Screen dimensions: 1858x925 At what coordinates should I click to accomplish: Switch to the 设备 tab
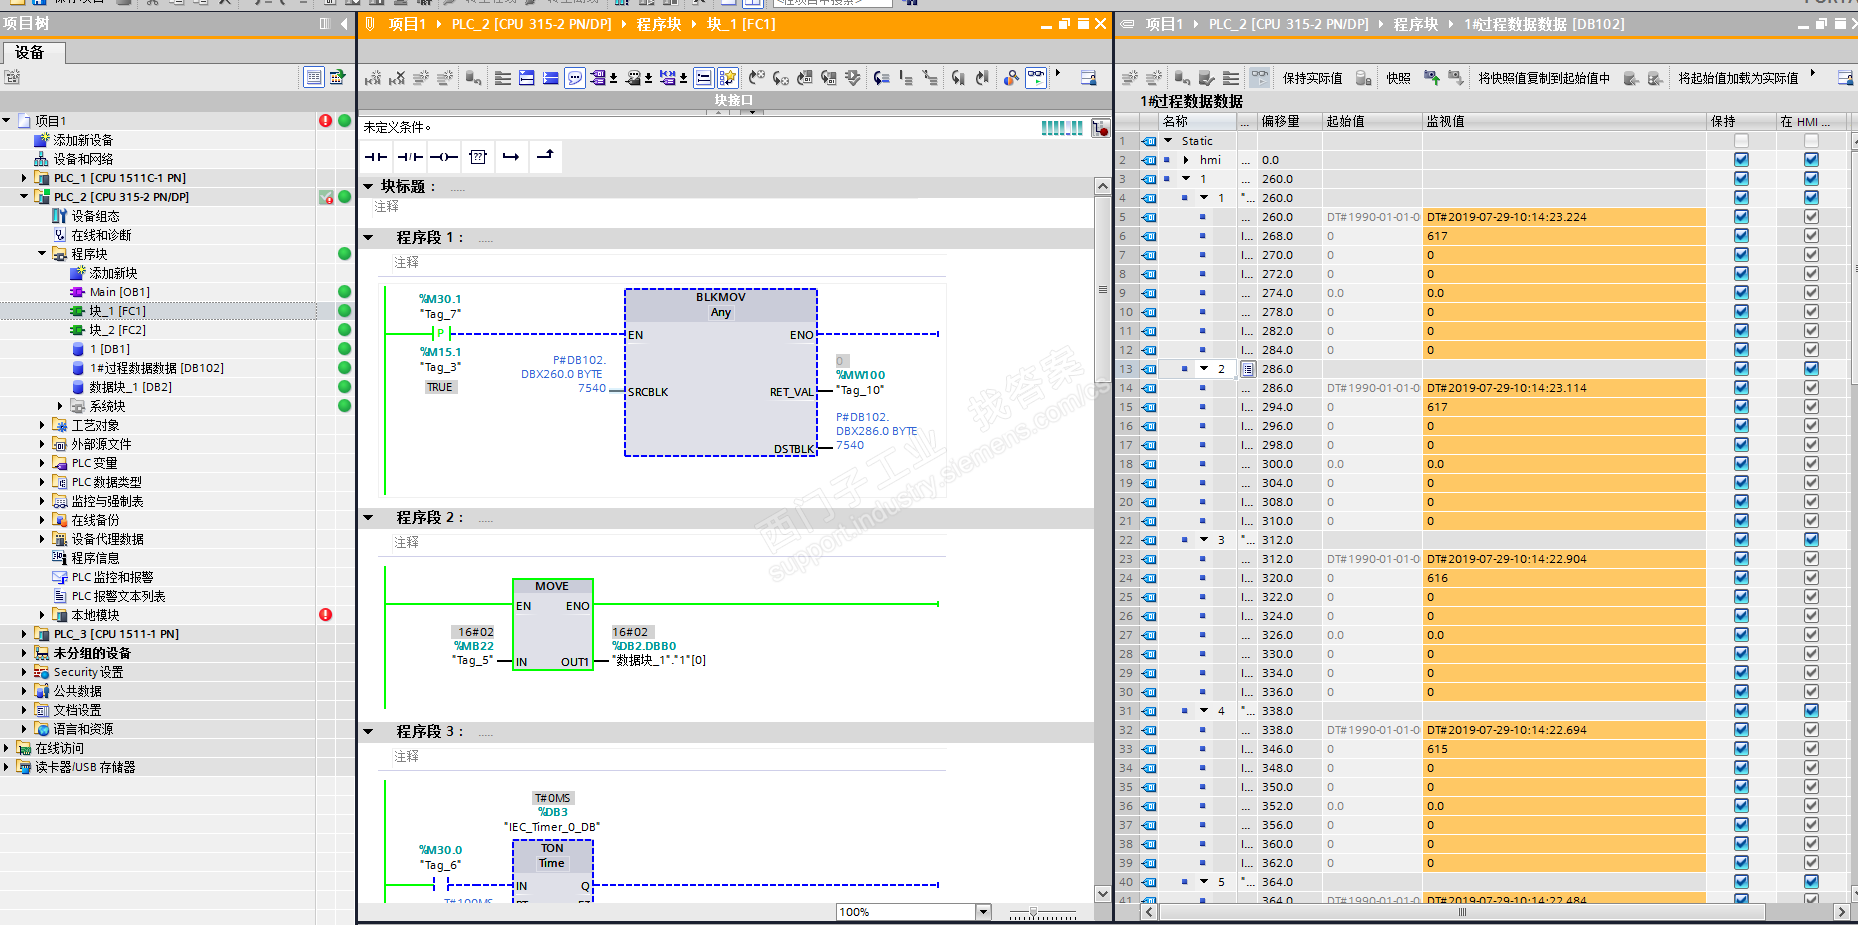tap(30, 53)
